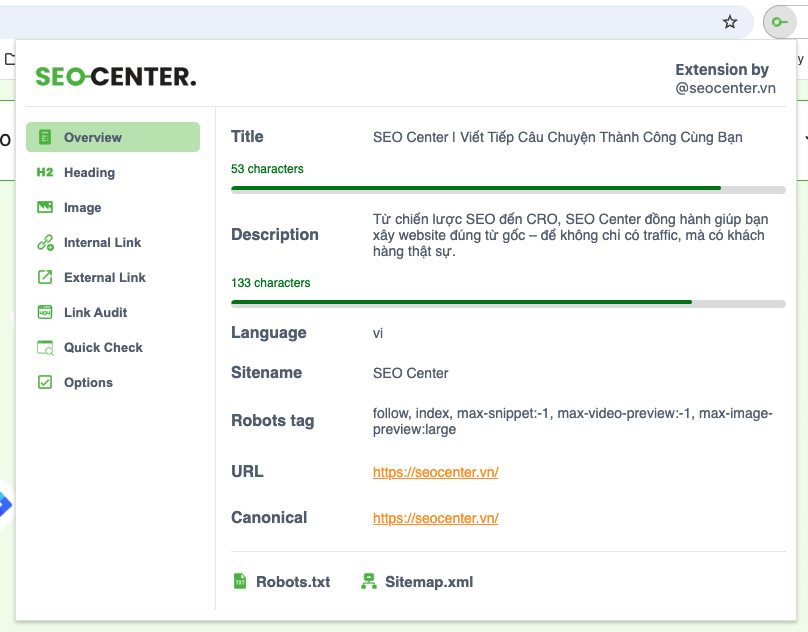The width and height of the screenshot is (808, 632).
Task: Click the SEO Center extension toolbar icon
Action: [779, 22]
